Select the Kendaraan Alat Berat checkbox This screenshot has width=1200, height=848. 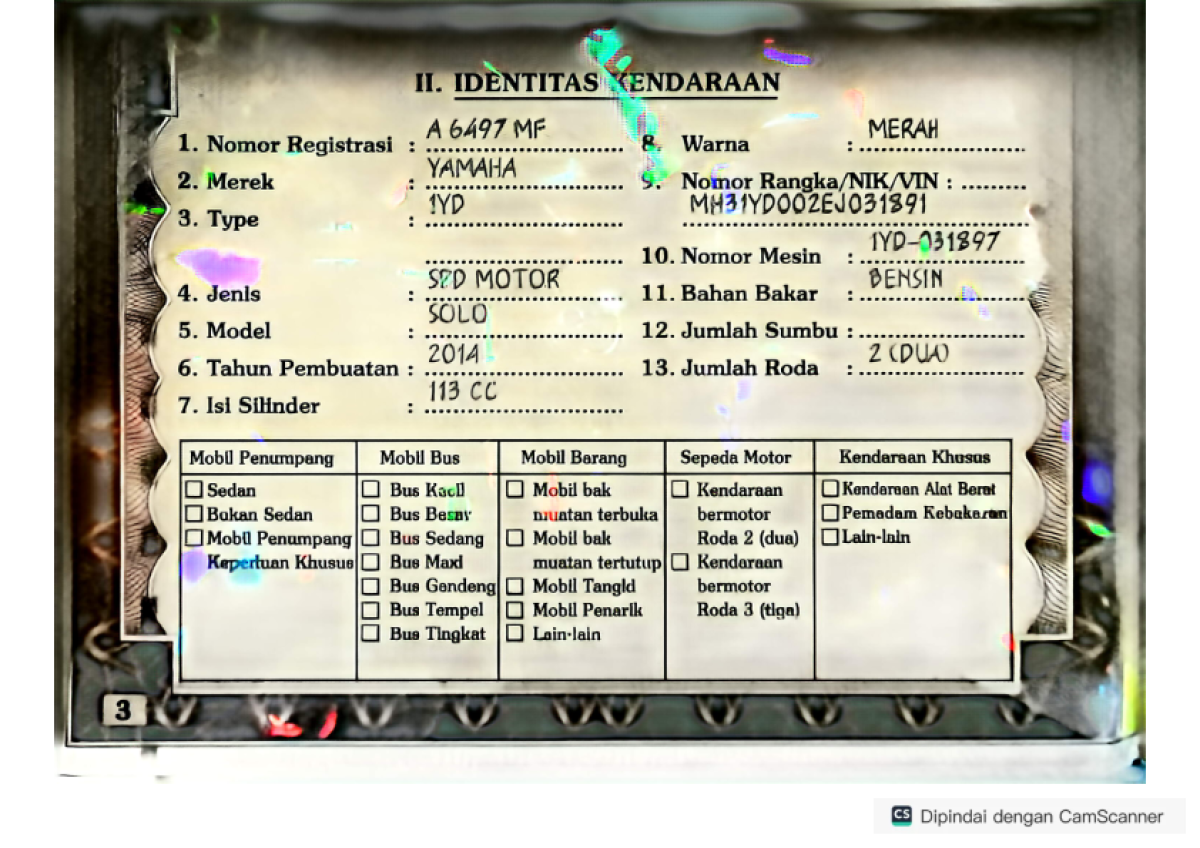coord(830,489)
